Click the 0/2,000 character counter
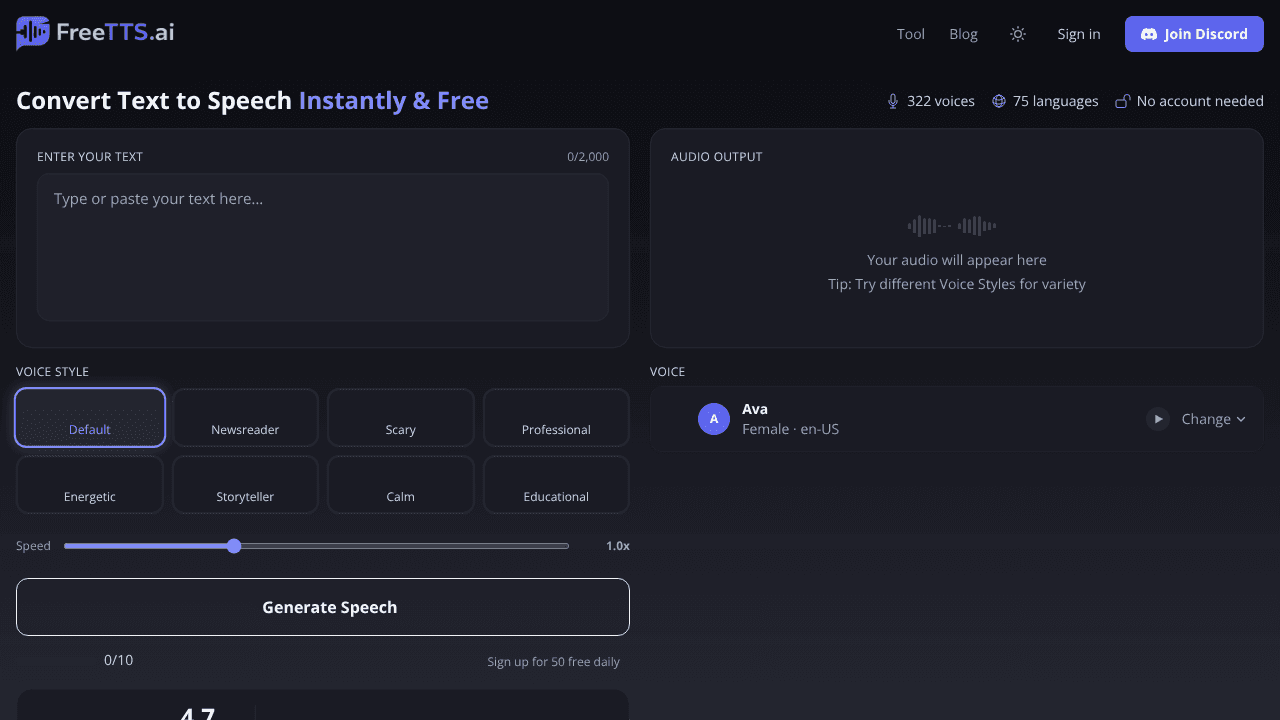Screen dimensions: 1280x720 point(588,157)
